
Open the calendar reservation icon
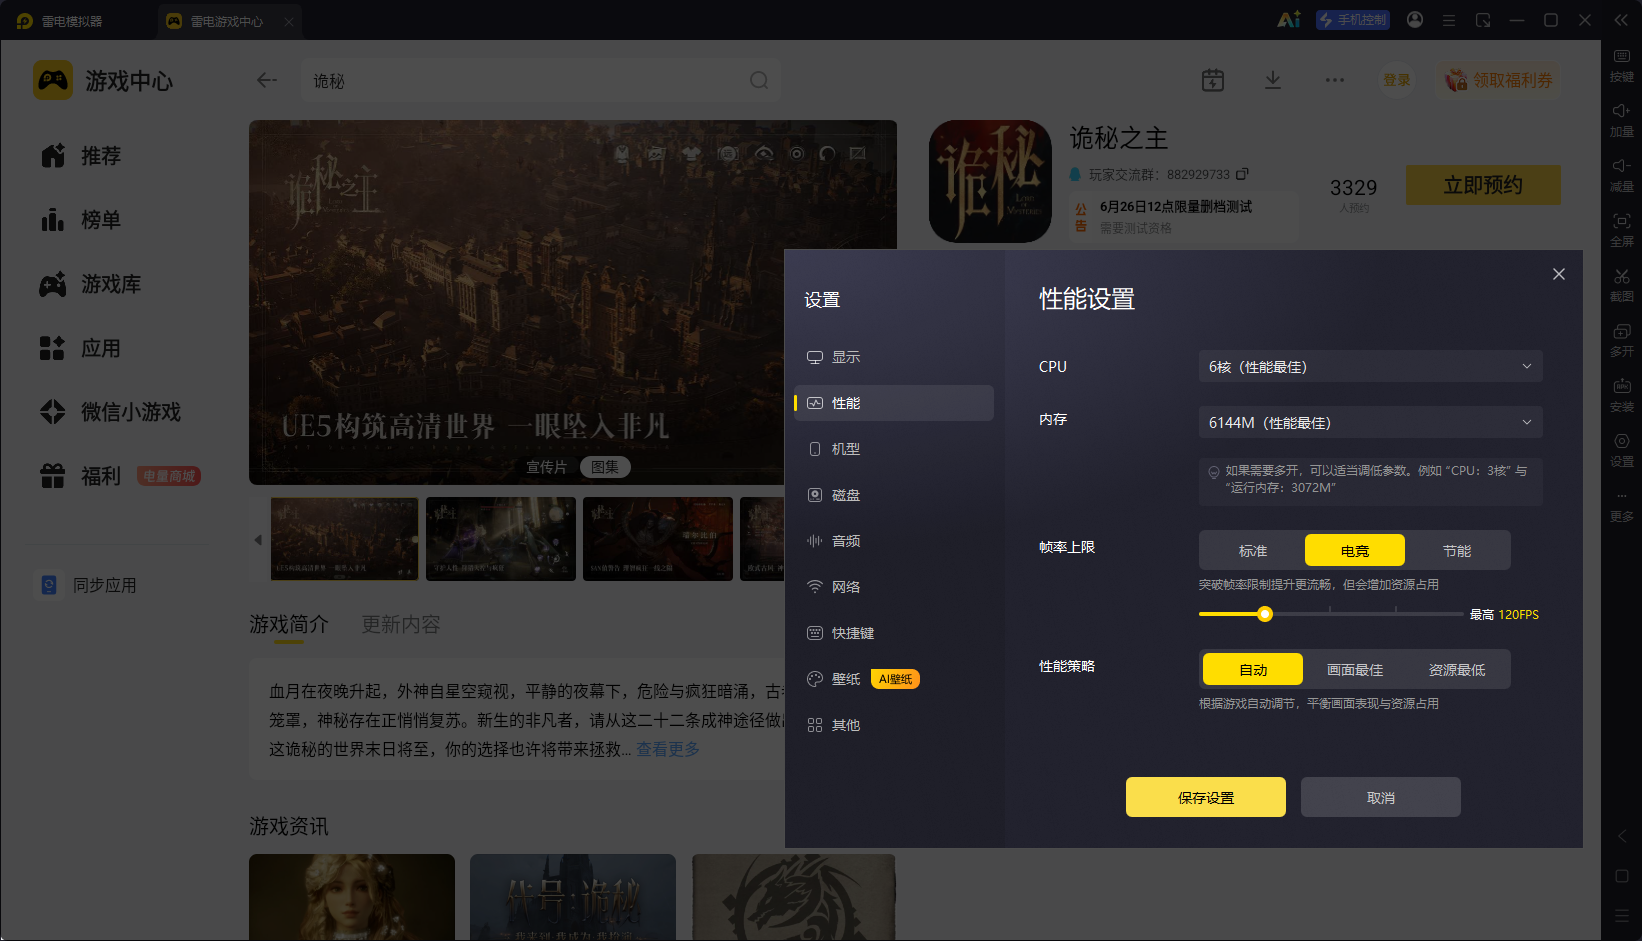[x=1213, y=80]
